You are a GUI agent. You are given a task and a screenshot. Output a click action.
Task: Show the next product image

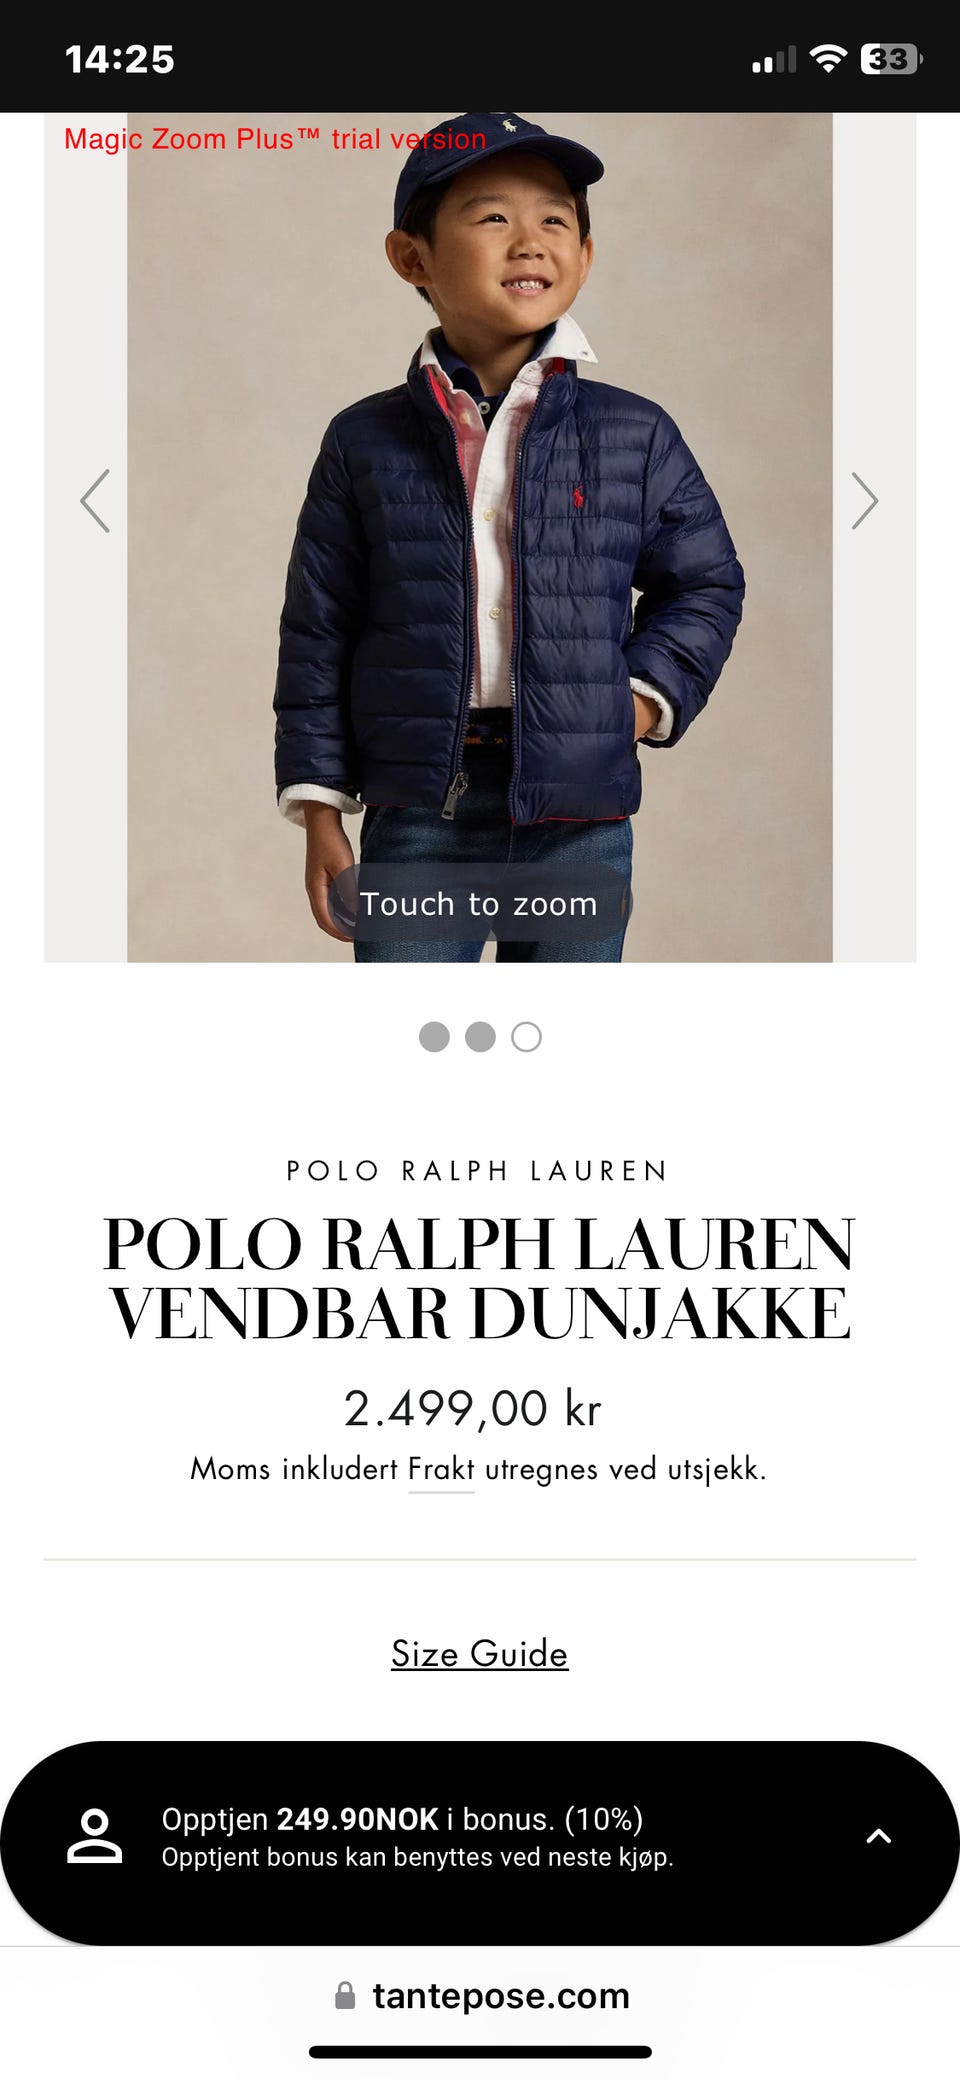coord(865,501)
